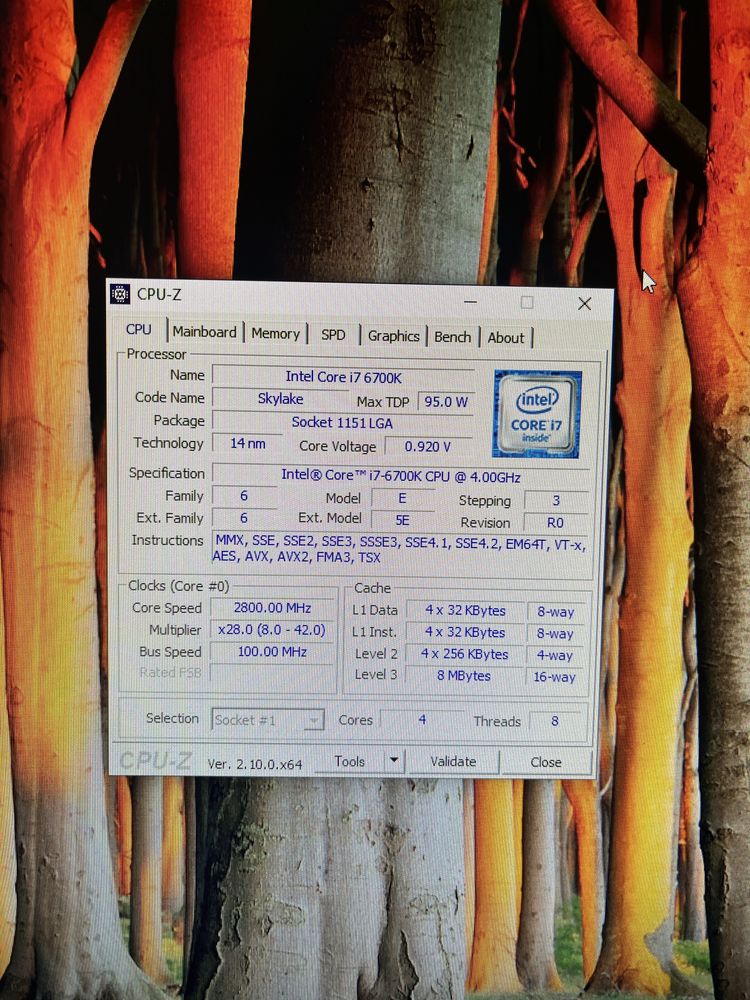The image size is (750, 1000).
Task: Click the Code Name value 'Skylake'
Action: pos(280,399)
